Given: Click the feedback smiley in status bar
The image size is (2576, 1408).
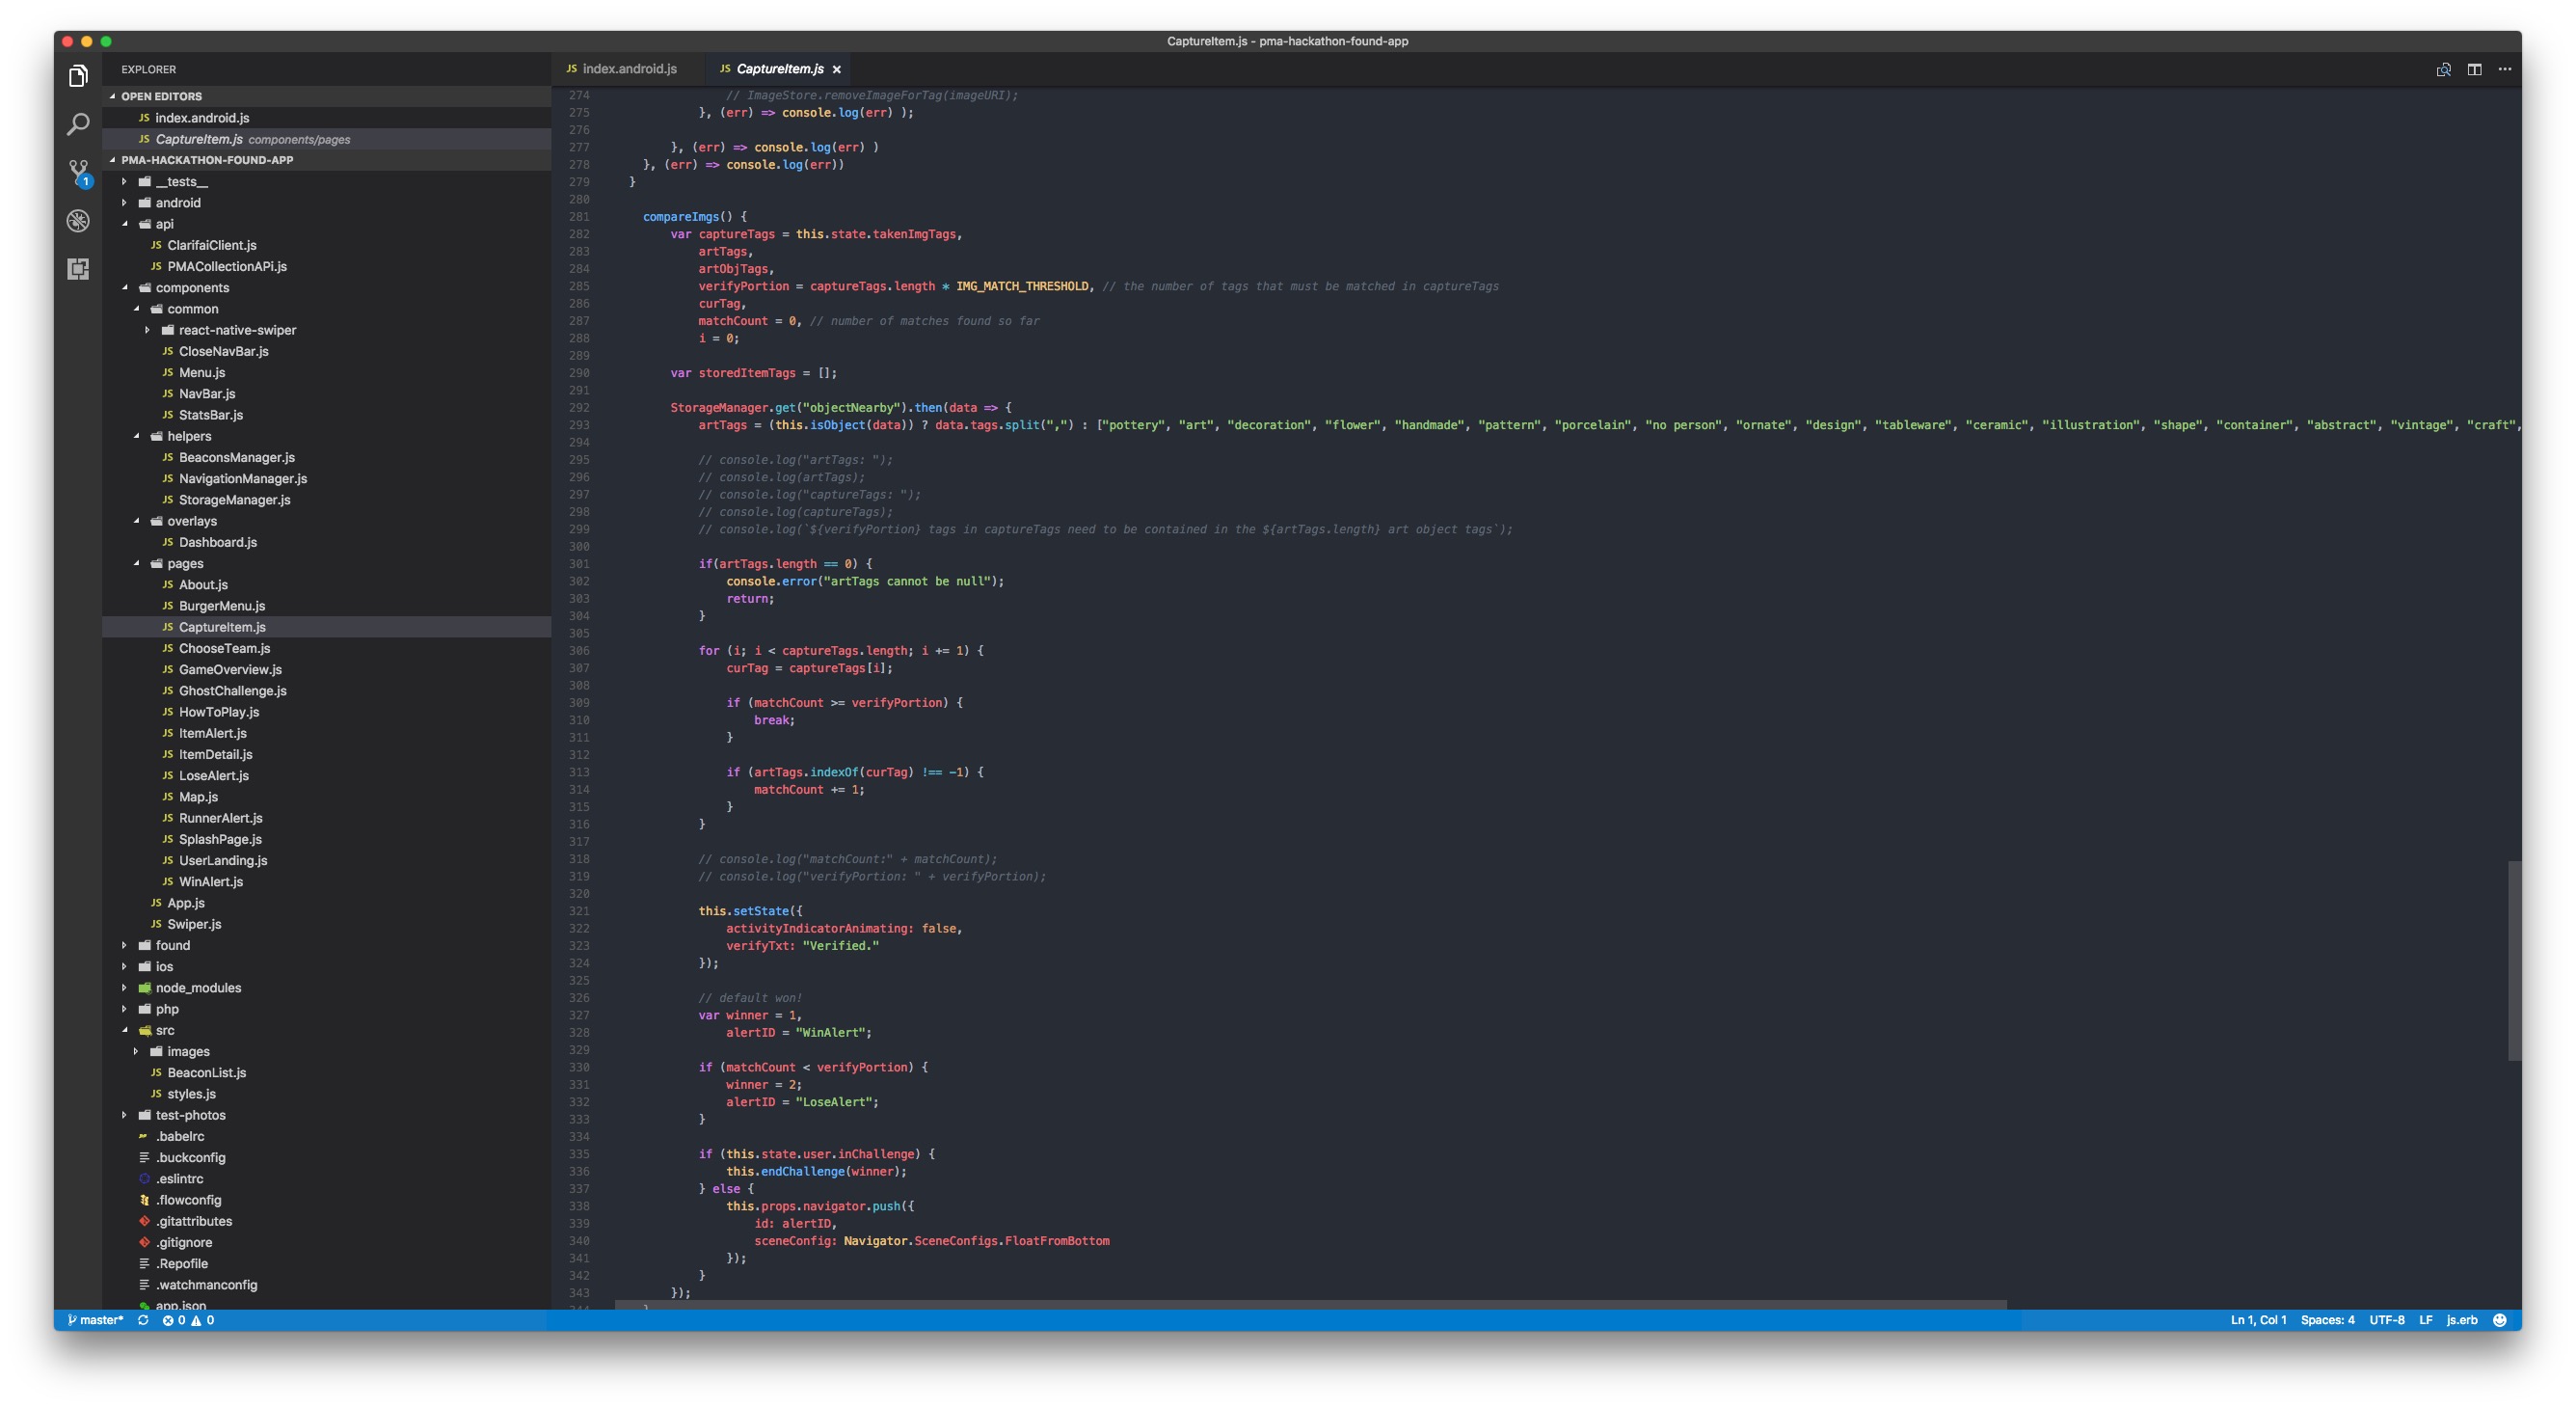Looking at the screenshot, I should tap(2500, 1320).
